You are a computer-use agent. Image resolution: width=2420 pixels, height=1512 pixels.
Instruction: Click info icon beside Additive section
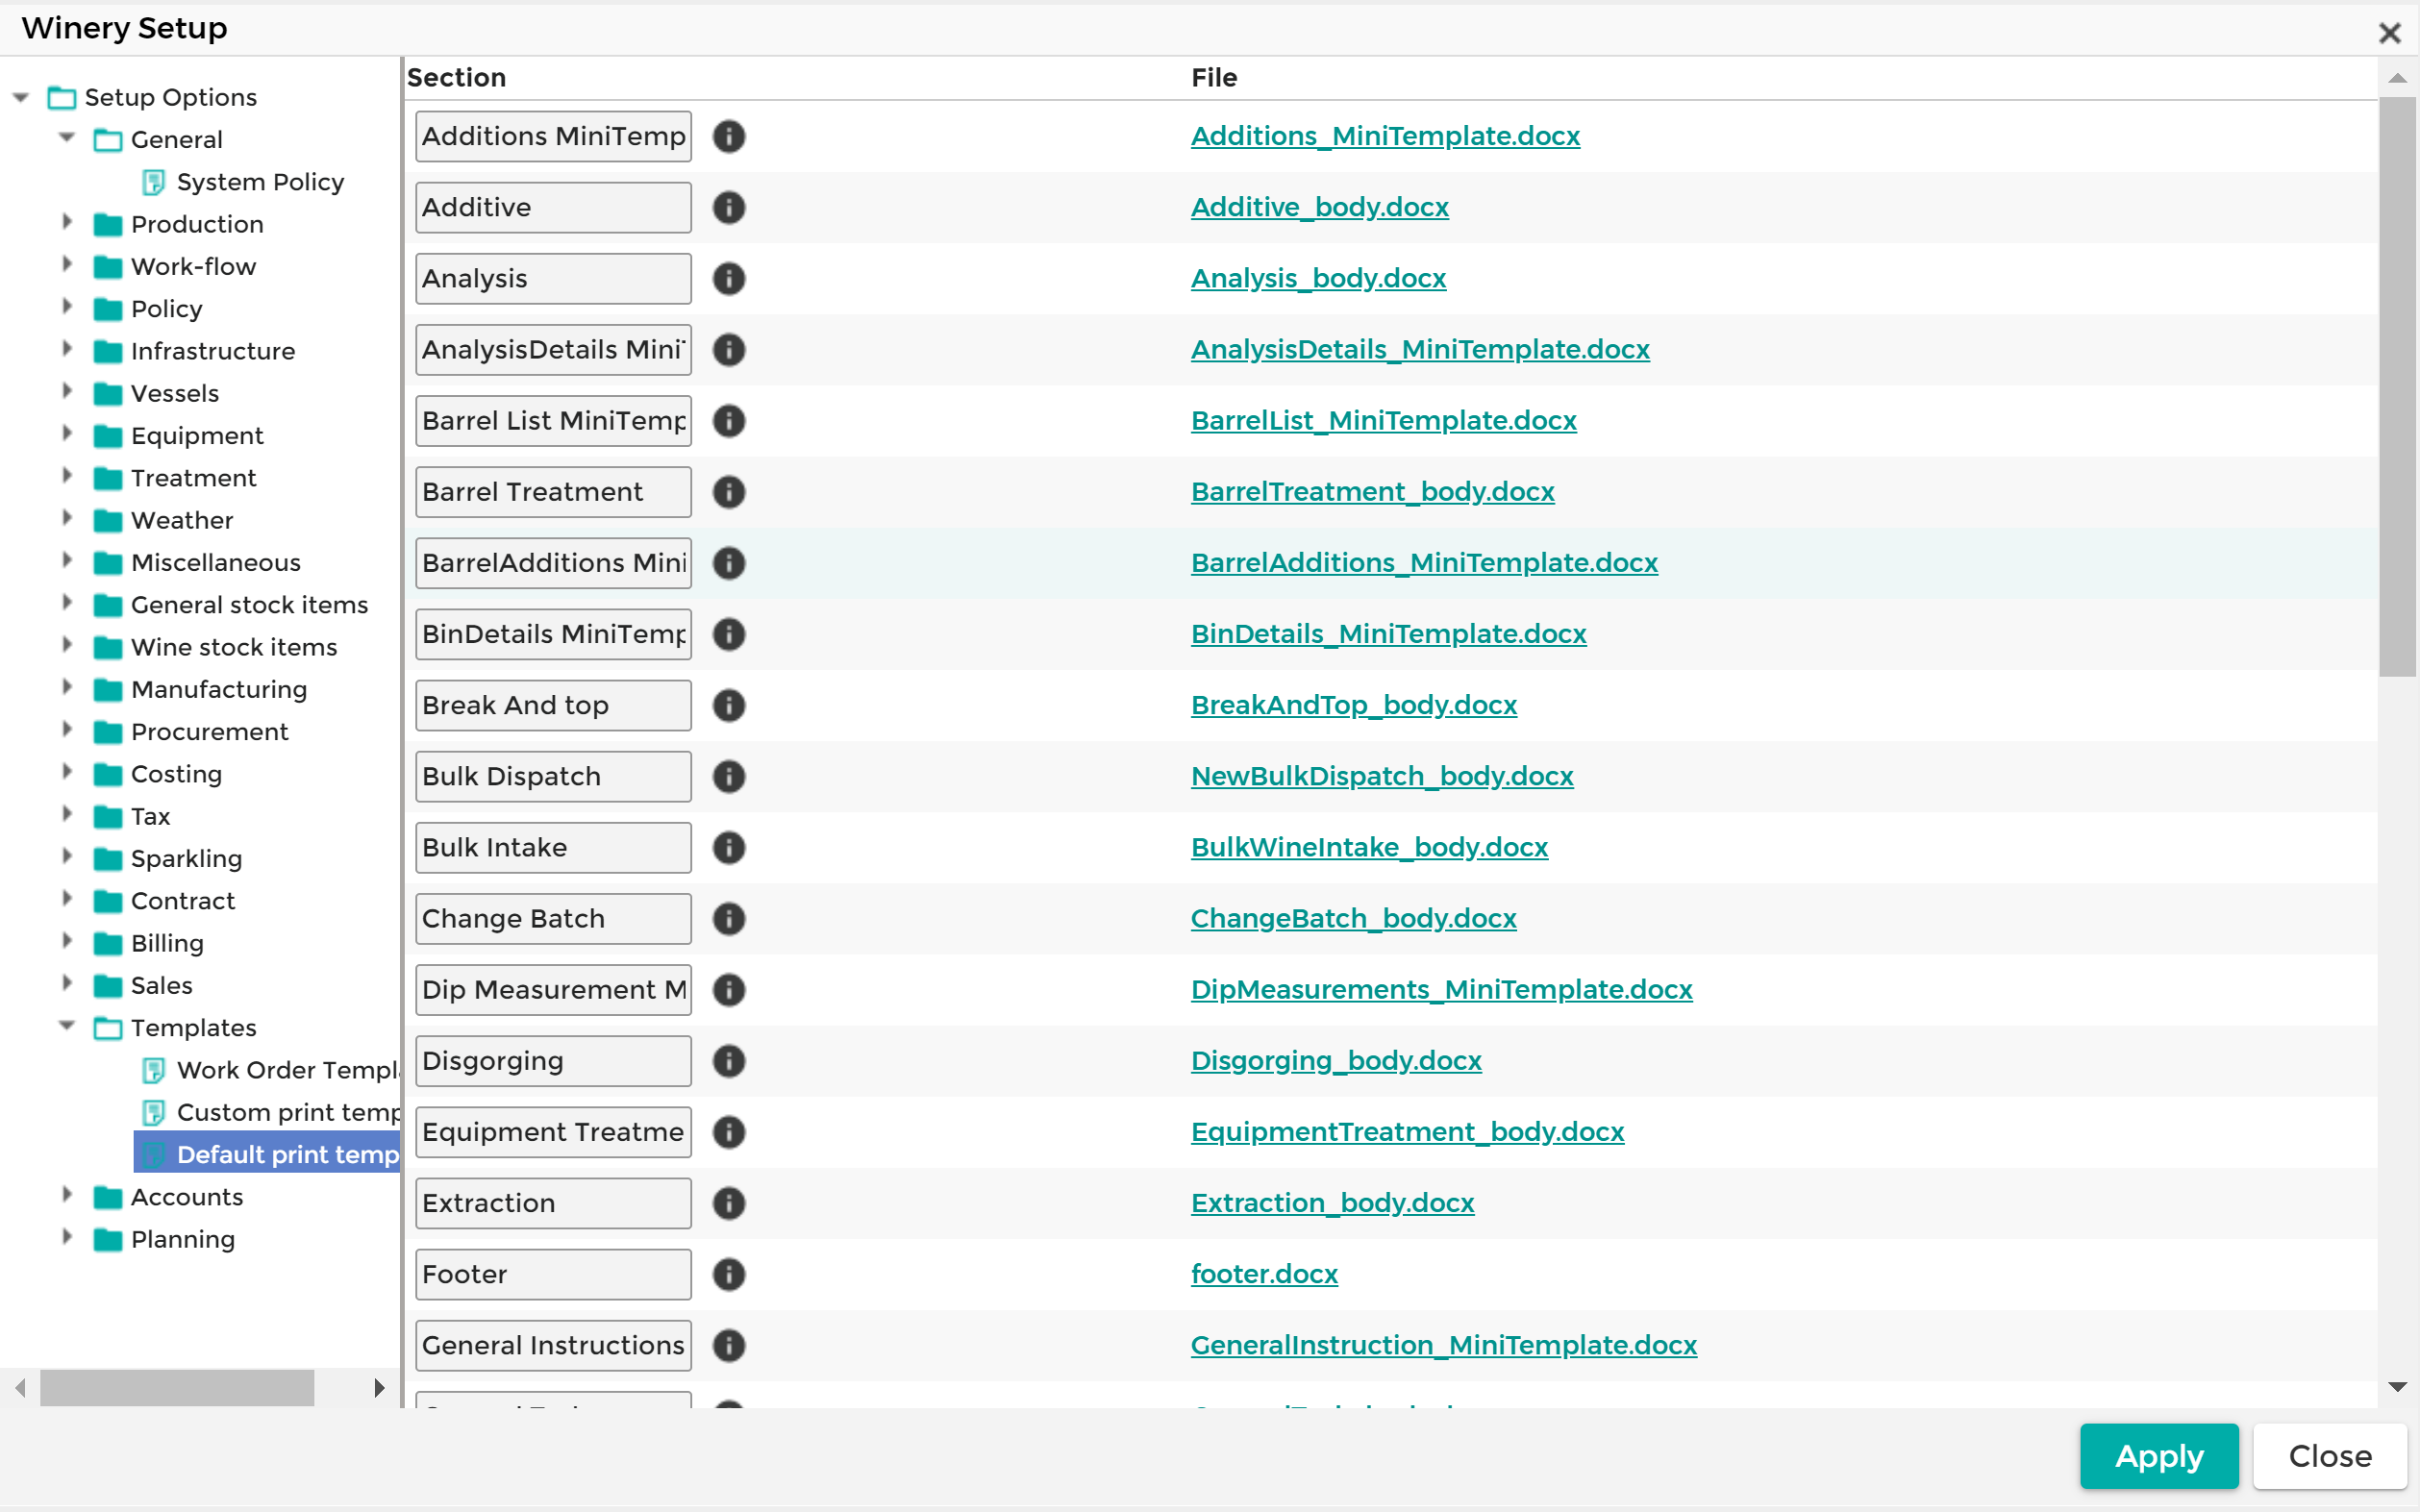click(729, 207)
